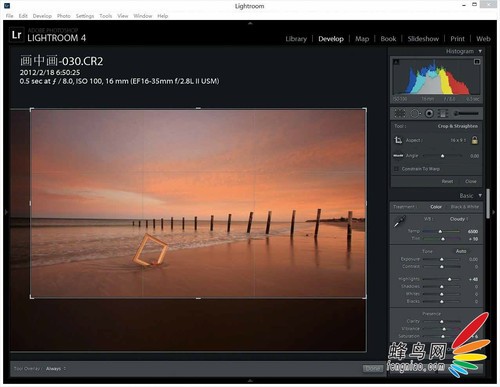The image size is (500, 387).
Task: Collapse the Histogram panel
Action: click(480, 51)
